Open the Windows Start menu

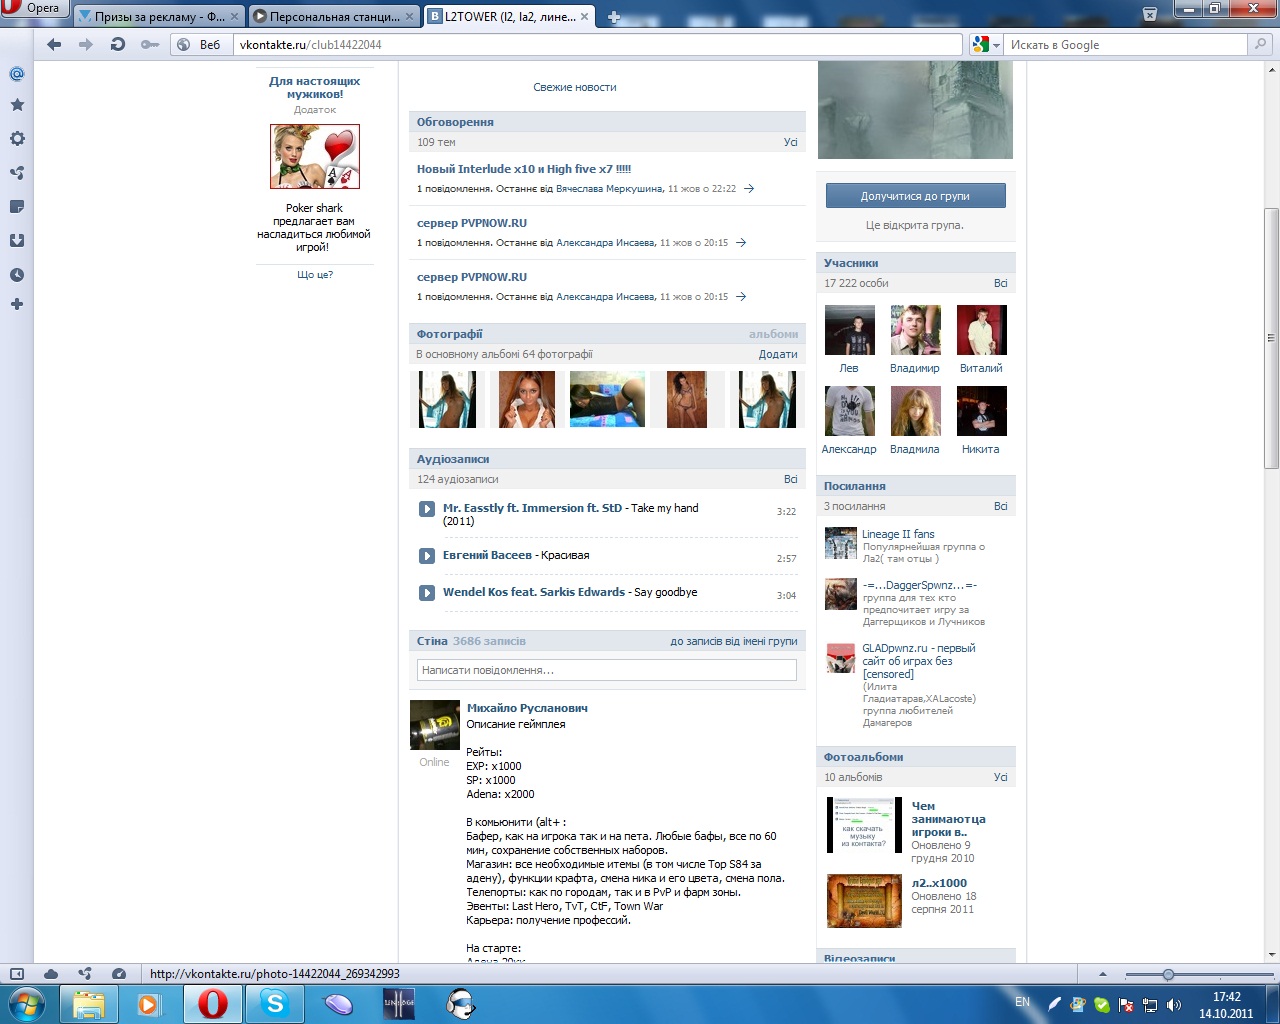(27, 1004)
